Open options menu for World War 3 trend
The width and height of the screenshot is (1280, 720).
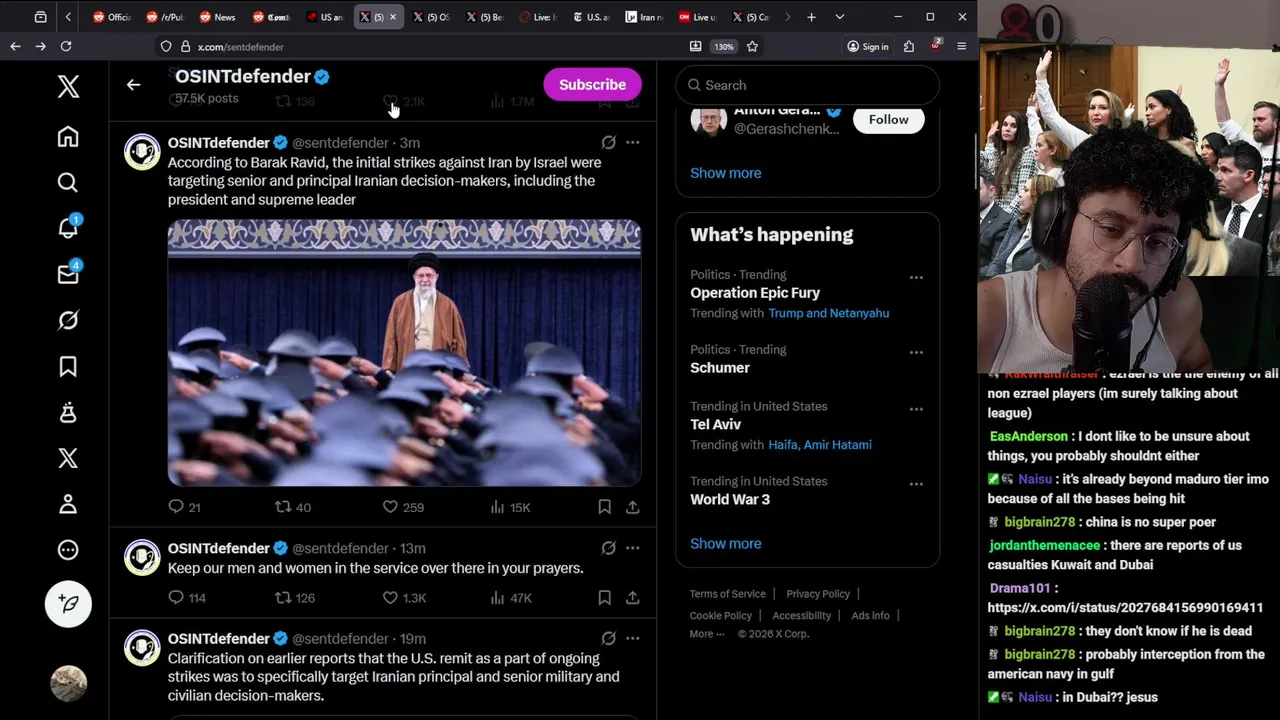click(916, 484)
